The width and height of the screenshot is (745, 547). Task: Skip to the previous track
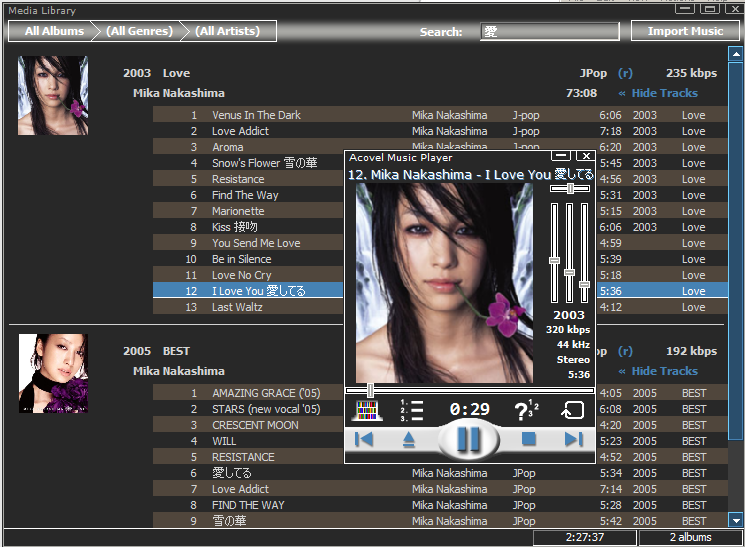point(363,439)
